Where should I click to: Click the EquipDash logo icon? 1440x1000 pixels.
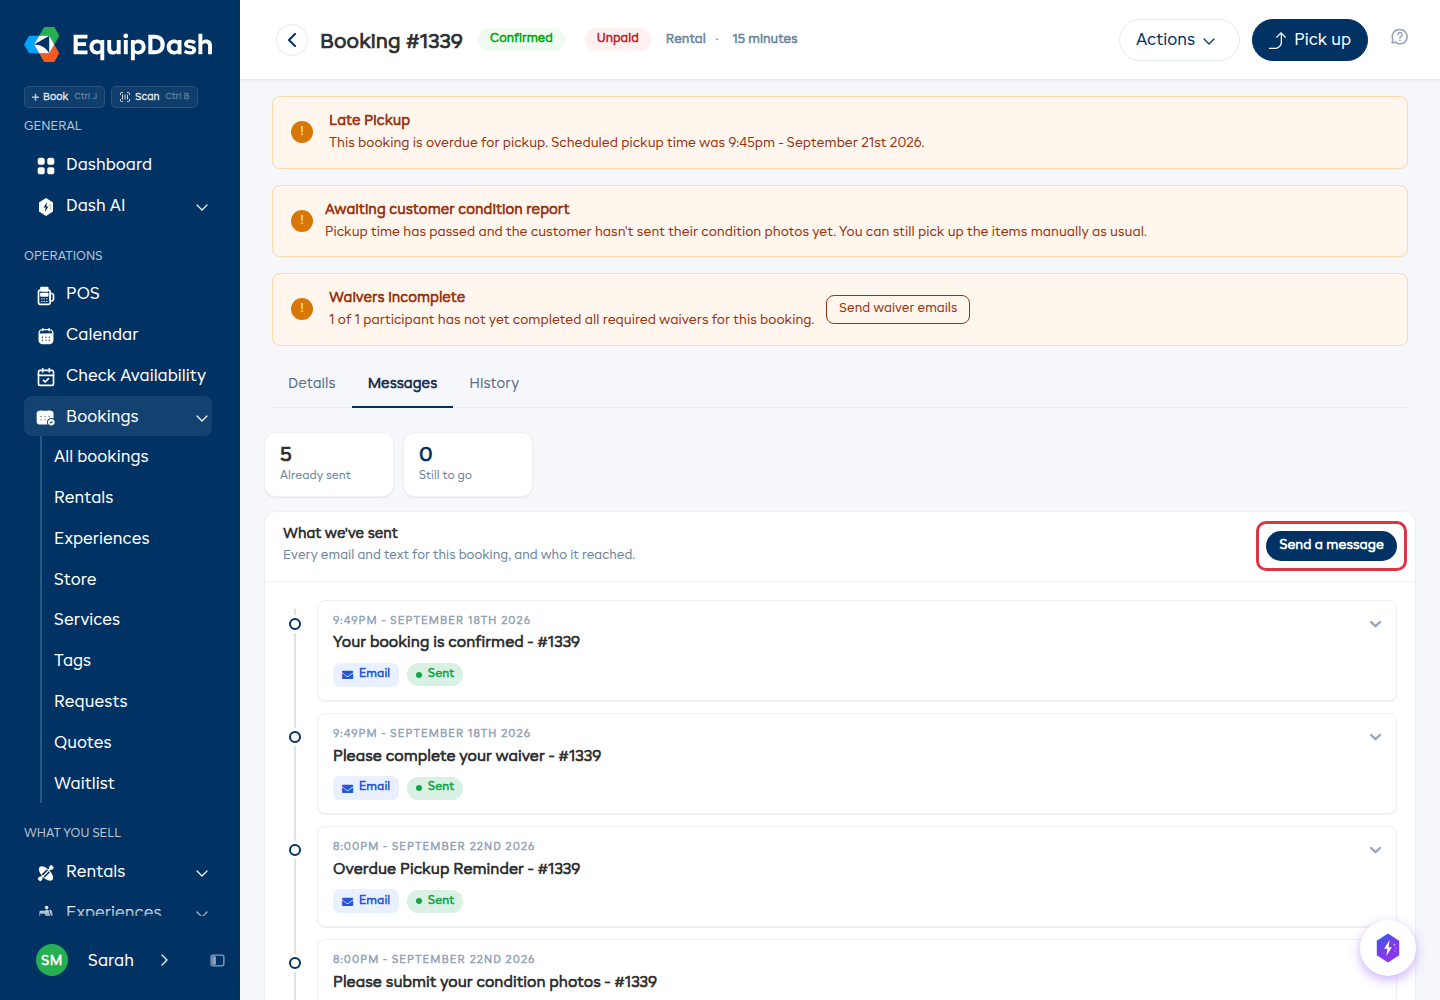coord(42,44)
